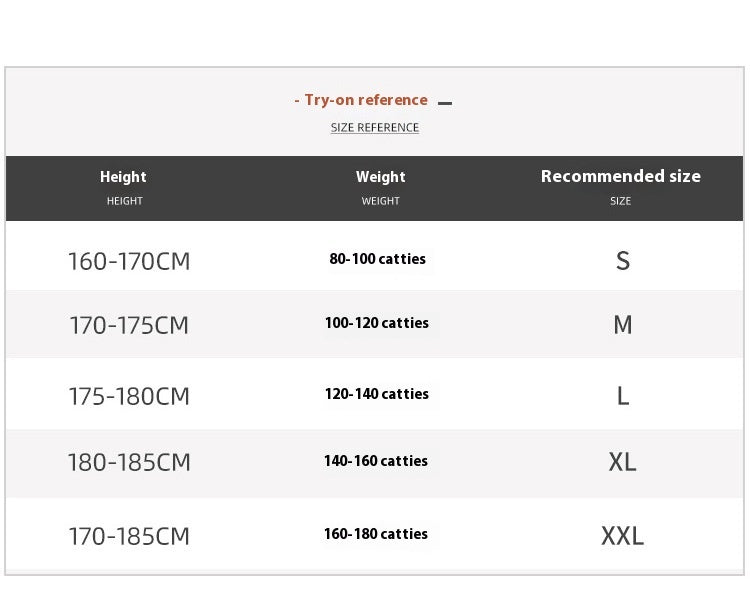750x607 pixels.
Task: Click the Recommended size column header
Action: click(621, 176)
